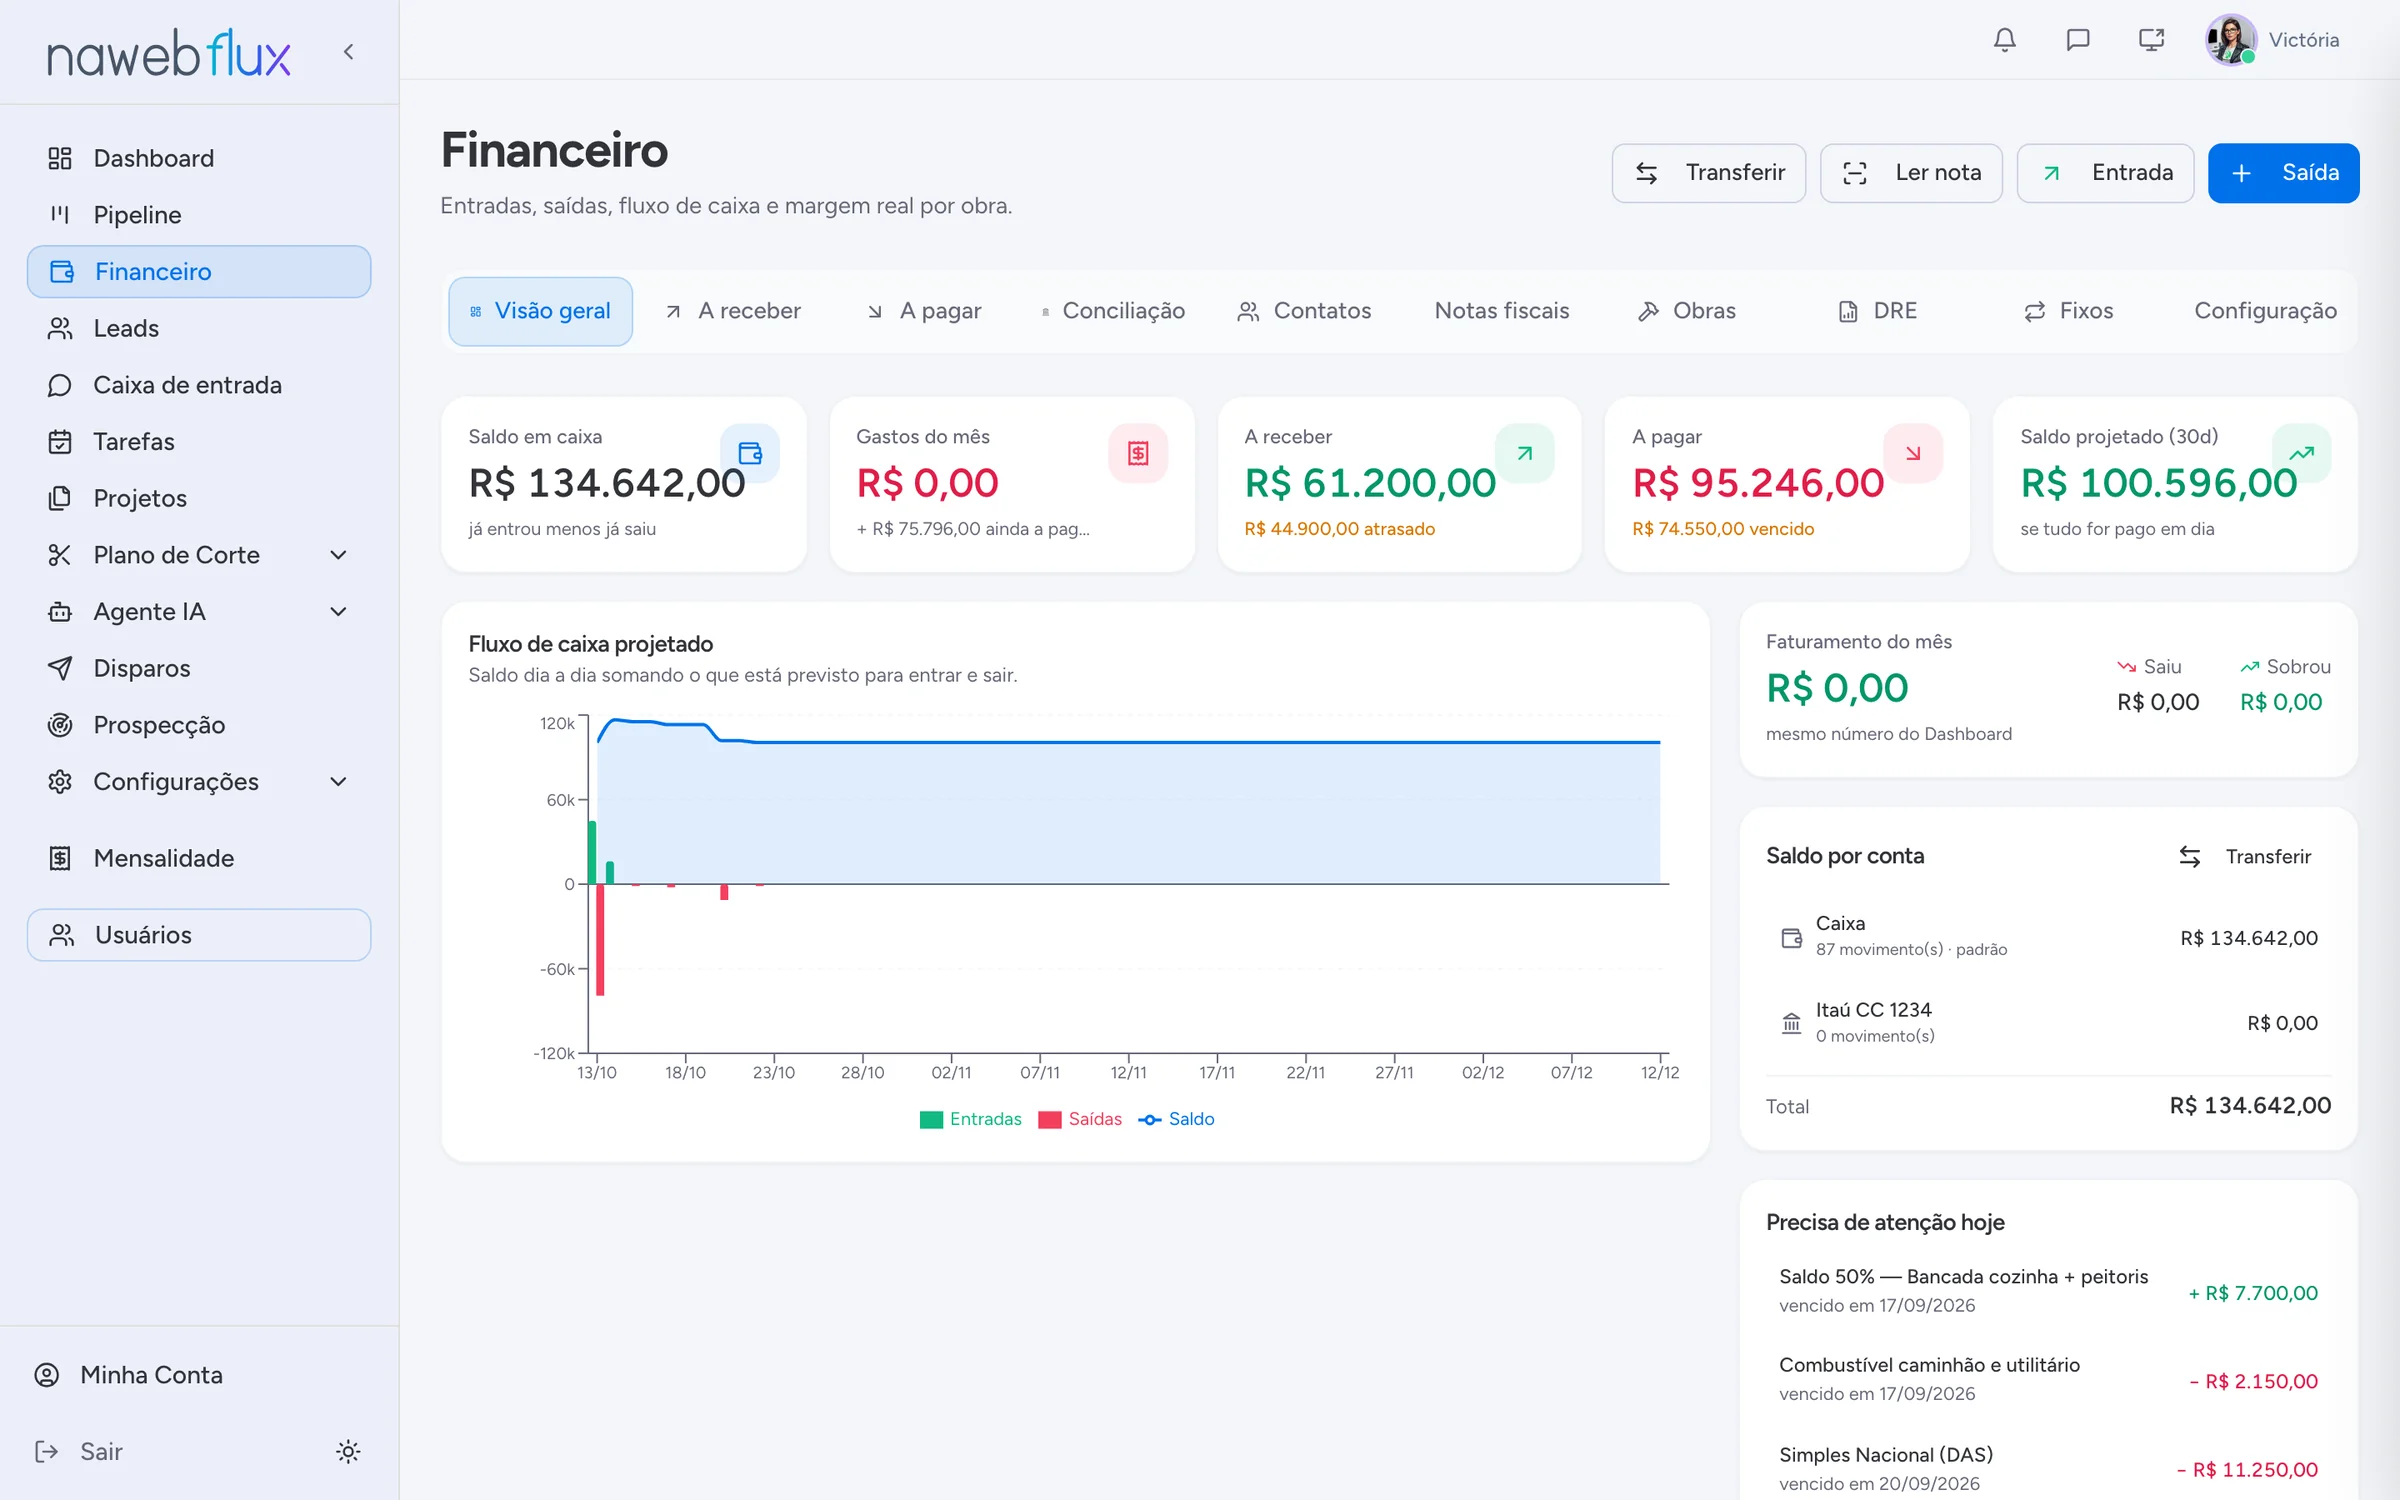2400x1500 pixels.
Task: Open Victória's profile avatar
Action: (x=2231, y=40)
